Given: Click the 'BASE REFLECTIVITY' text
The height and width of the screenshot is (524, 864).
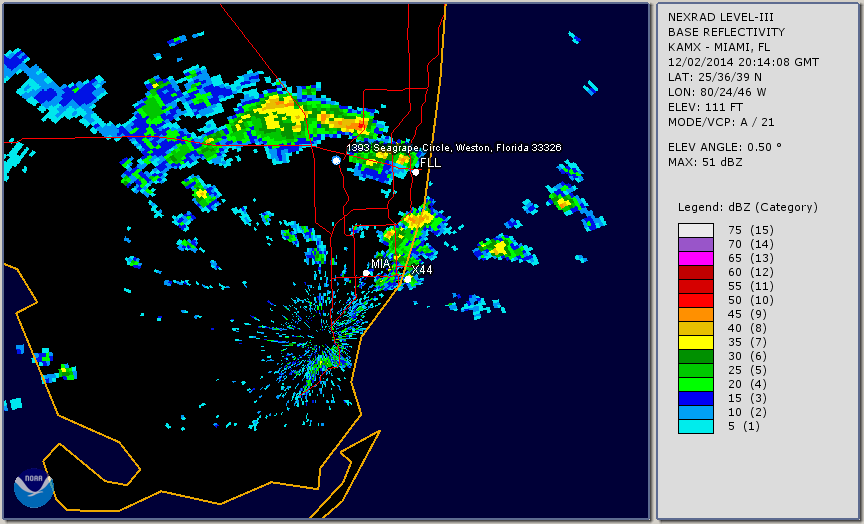Looking at the screenshot, I should (726, 32).
